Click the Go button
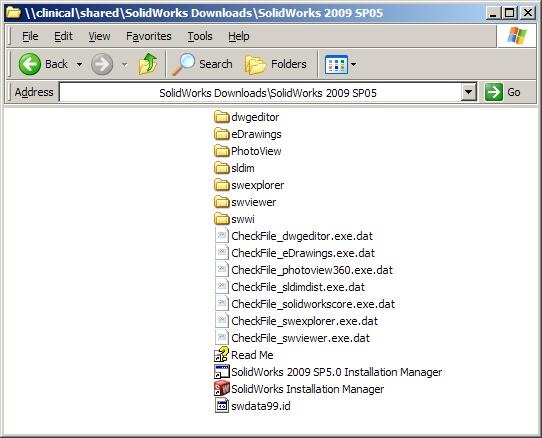 pos(503,92)
